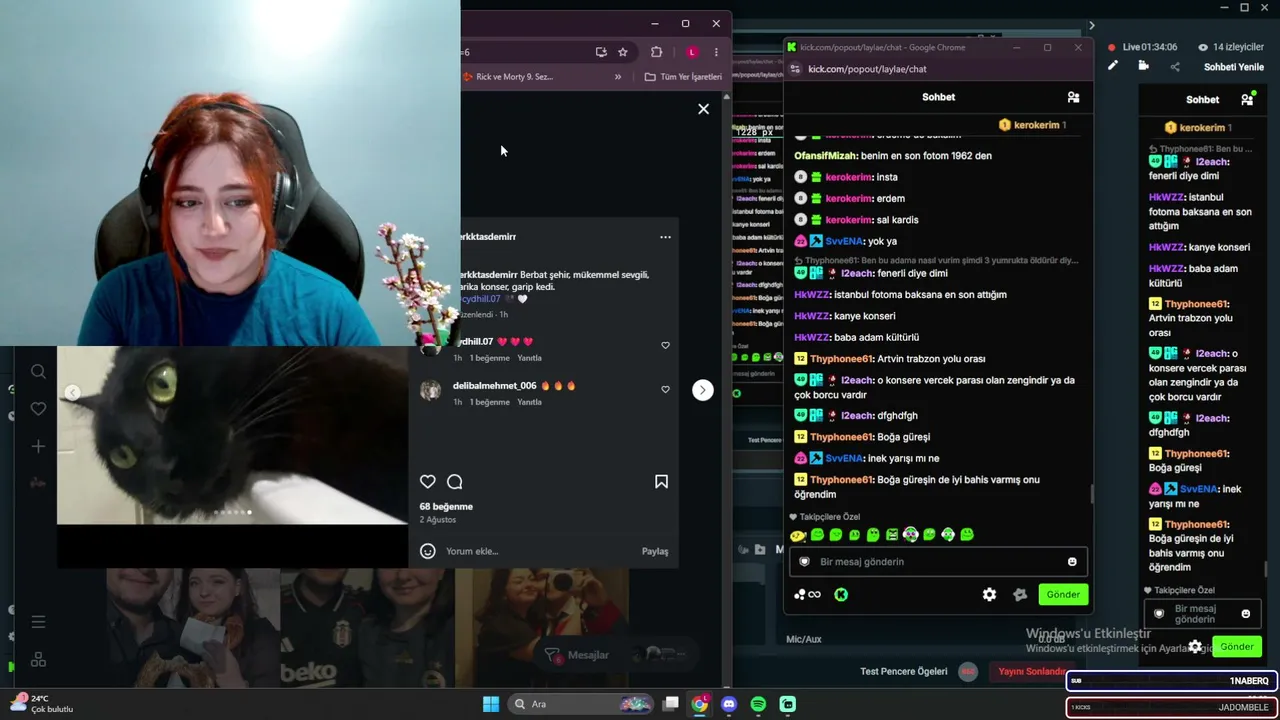The width and height of the screenshot is (1280, 720).
Task: Click the moderator badge icon beside chat gear
Action: [1020, 595]
